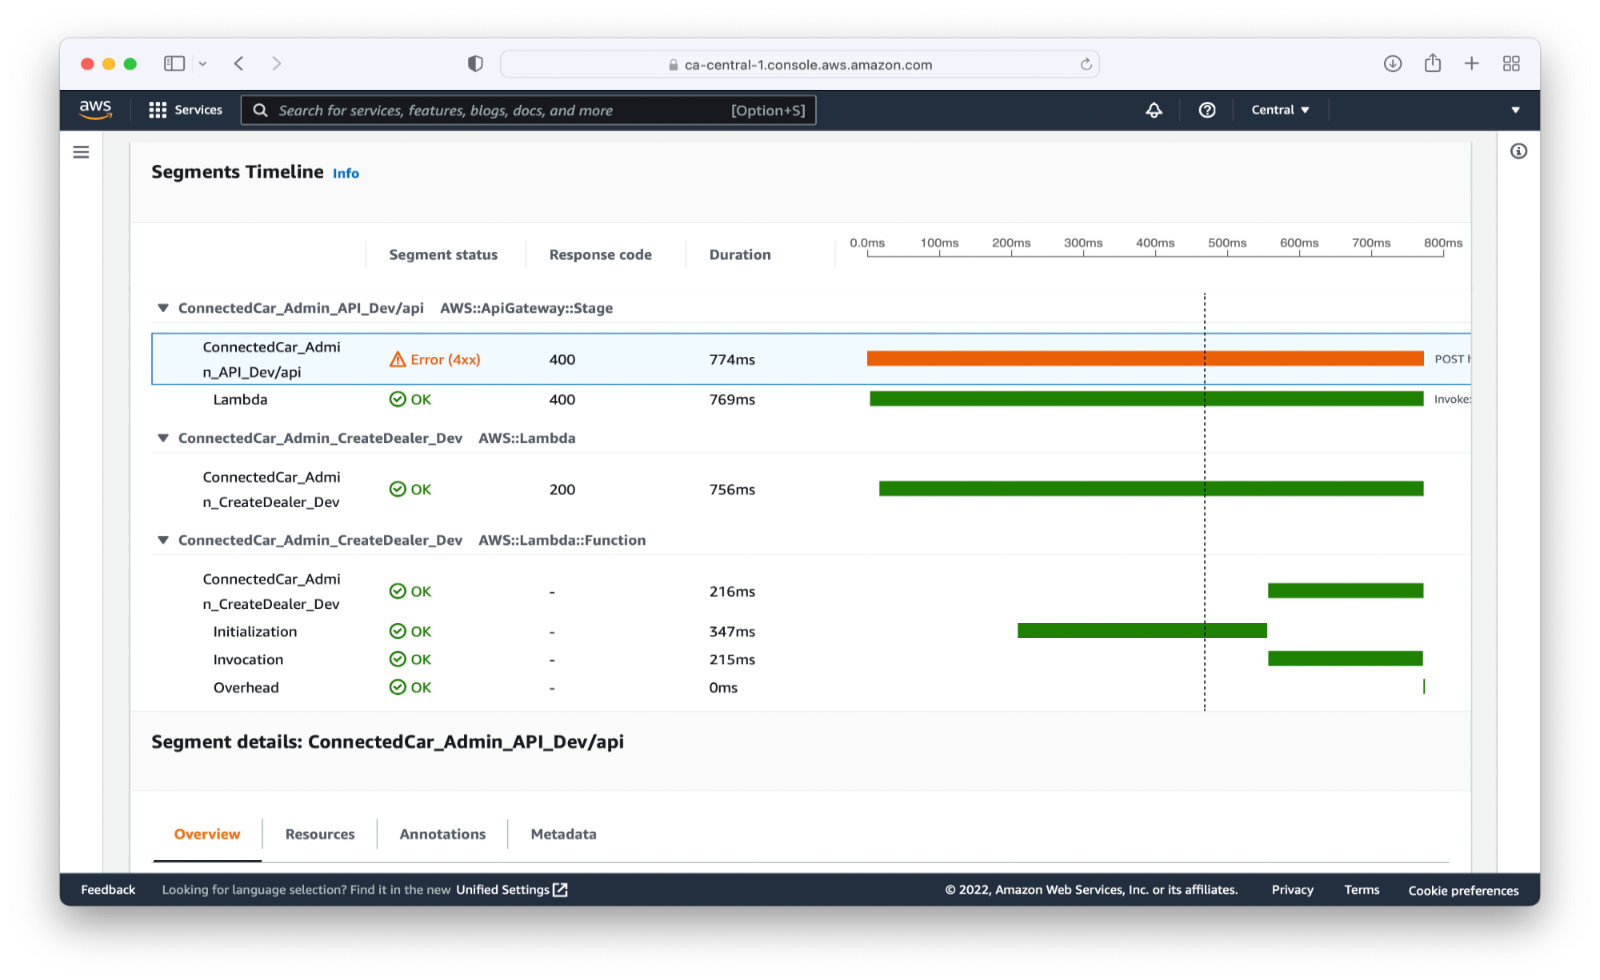Viewport: 1600px width, 980px height.
Task: Open Cookie preferences
Action: click(1463, 890)
